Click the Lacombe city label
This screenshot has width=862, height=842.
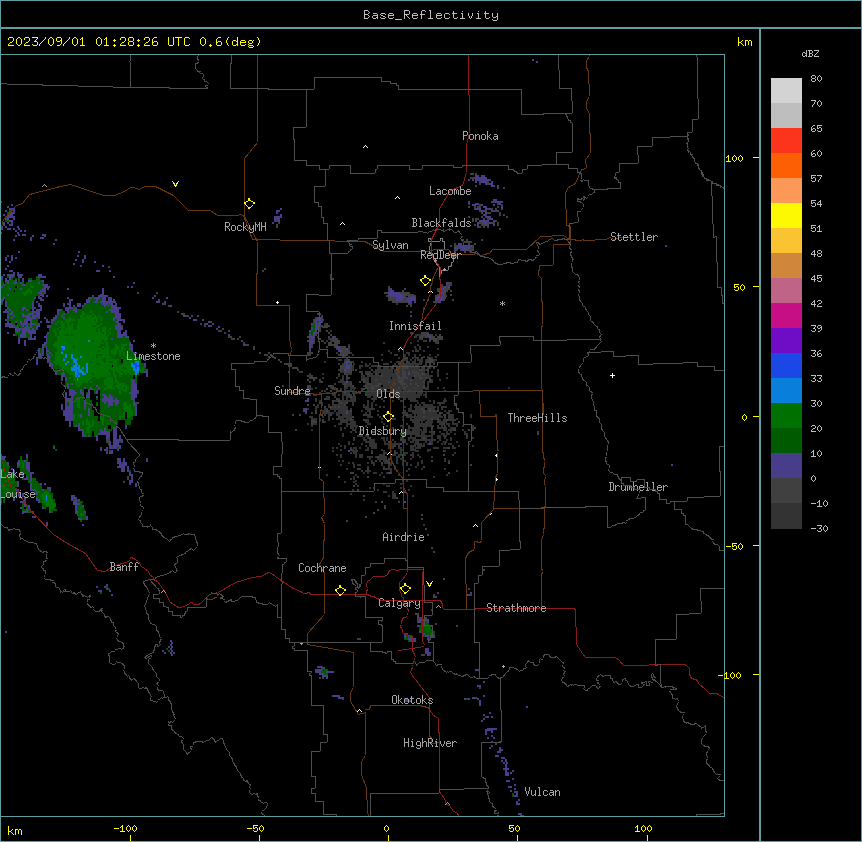450,191
